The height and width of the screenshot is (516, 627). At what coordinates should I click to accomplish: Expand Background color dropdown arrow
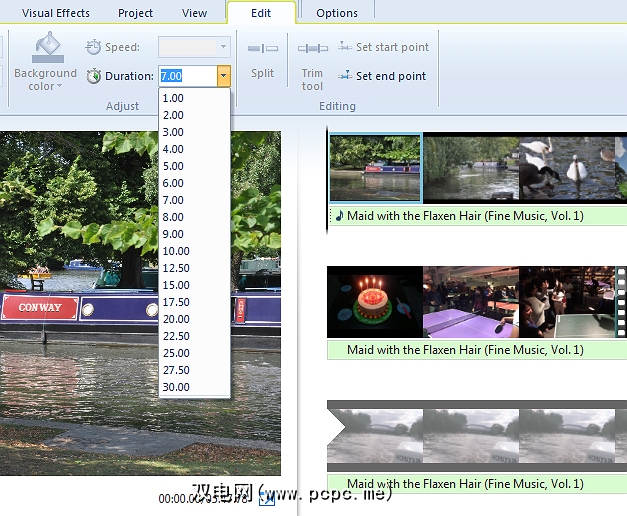(60, 86)
